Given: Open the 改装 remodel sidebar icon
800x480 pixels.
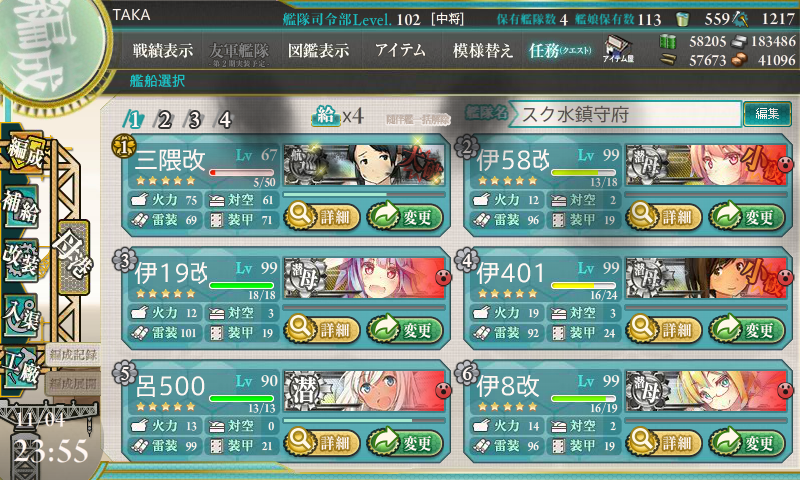Looking at the screenshot, I should [21, 260].
